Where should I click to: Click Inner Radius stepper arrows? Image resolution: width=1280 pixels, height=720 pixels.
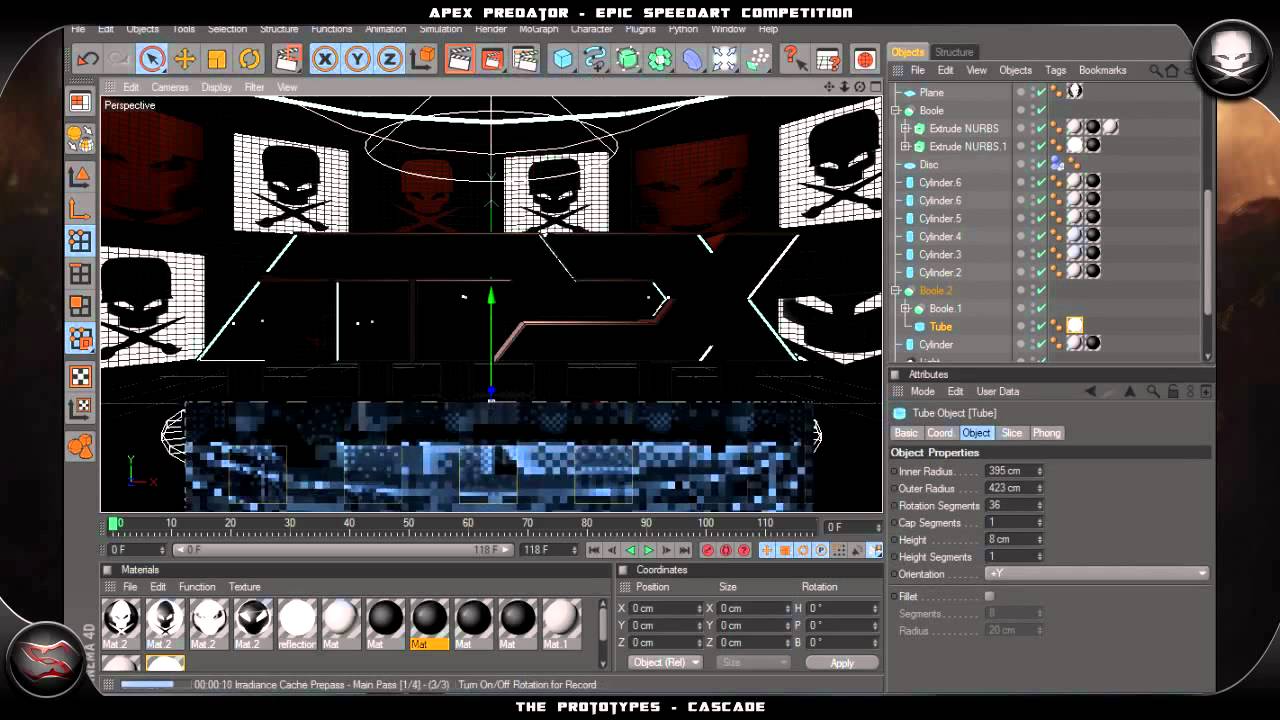click(1039, 471)
